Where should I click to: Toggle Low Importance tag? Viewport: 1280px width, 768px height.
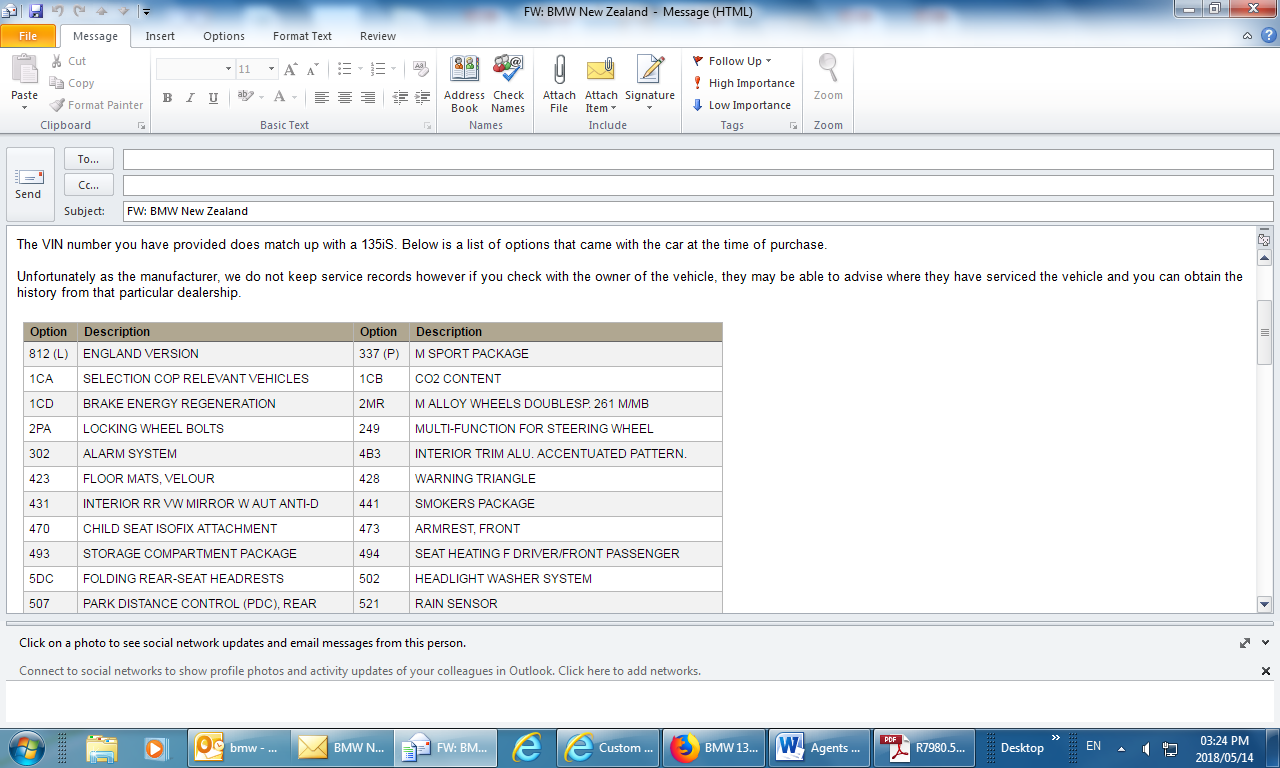[741, 105]
